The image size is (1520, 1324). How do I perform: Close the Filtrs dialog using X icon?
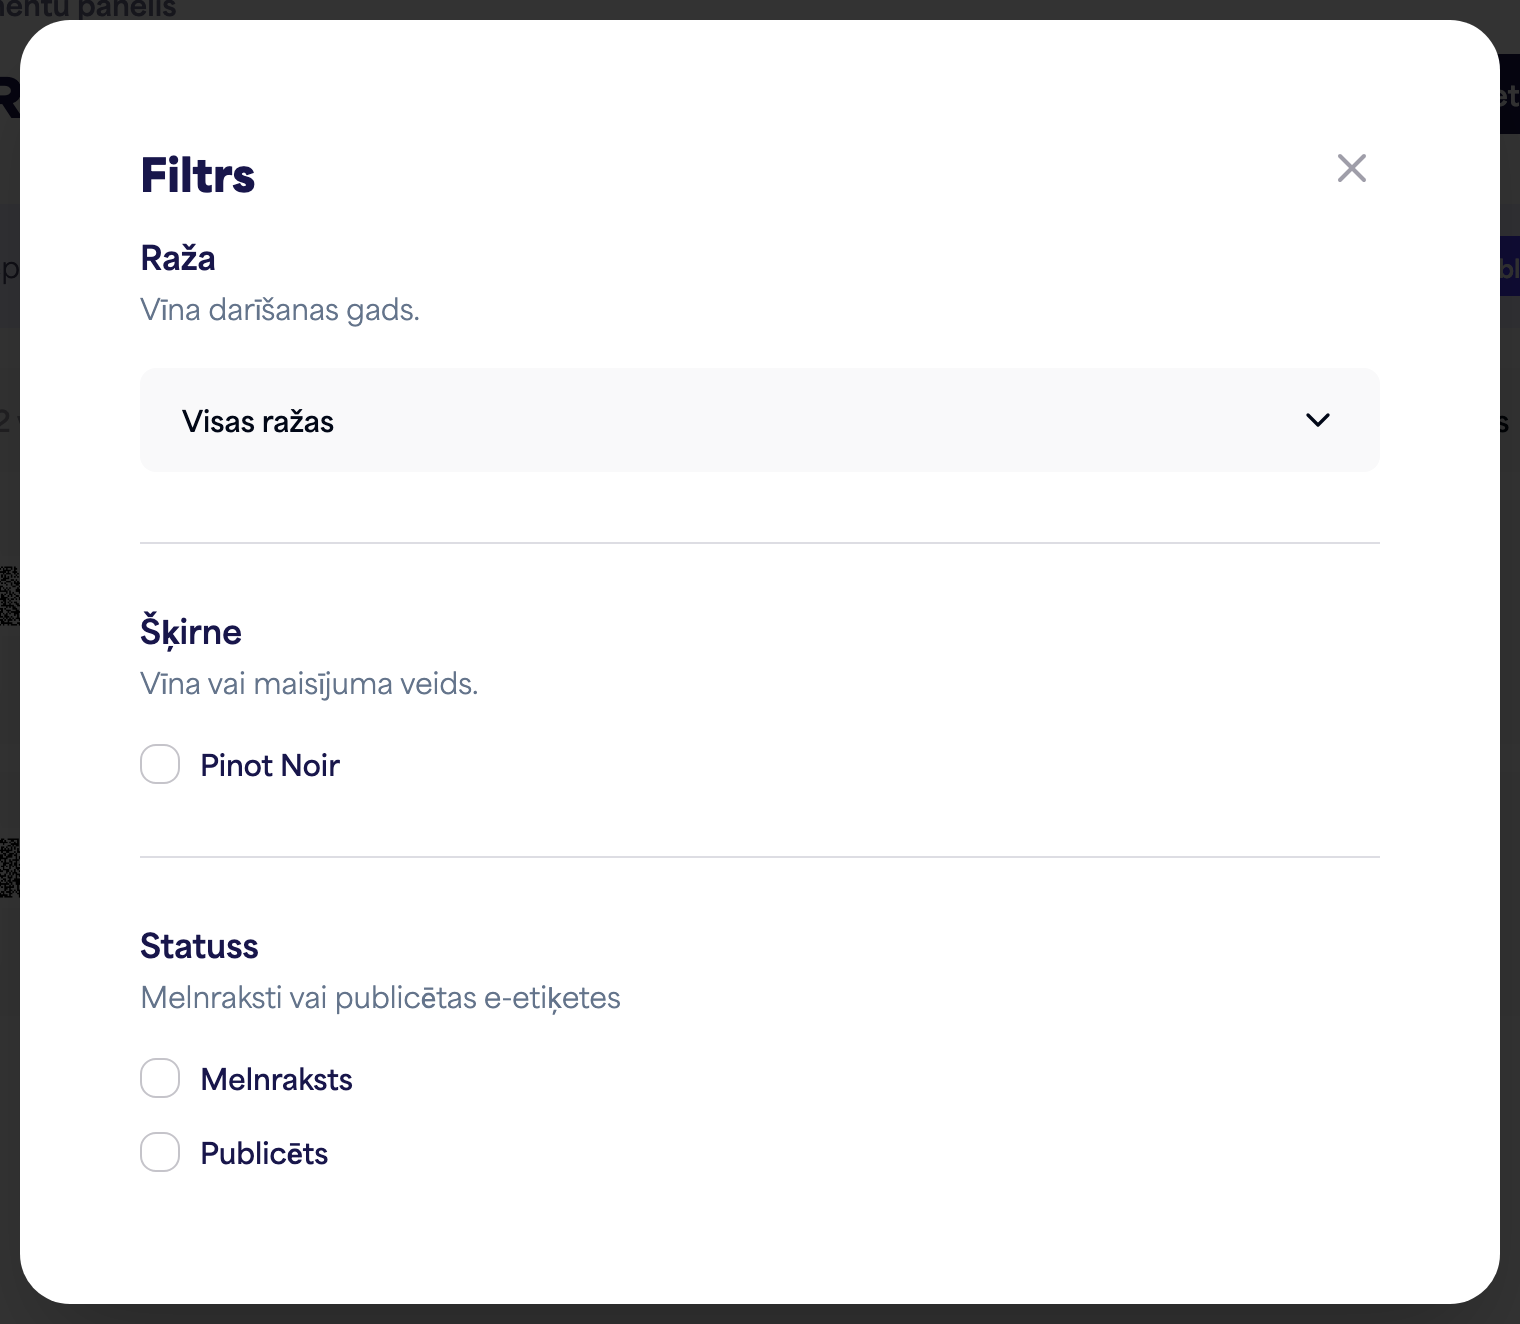(1352, 168)
